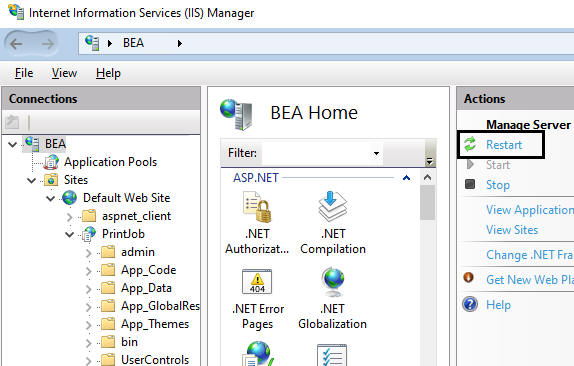Open the .NET Error Pages icon

point(257,281)
